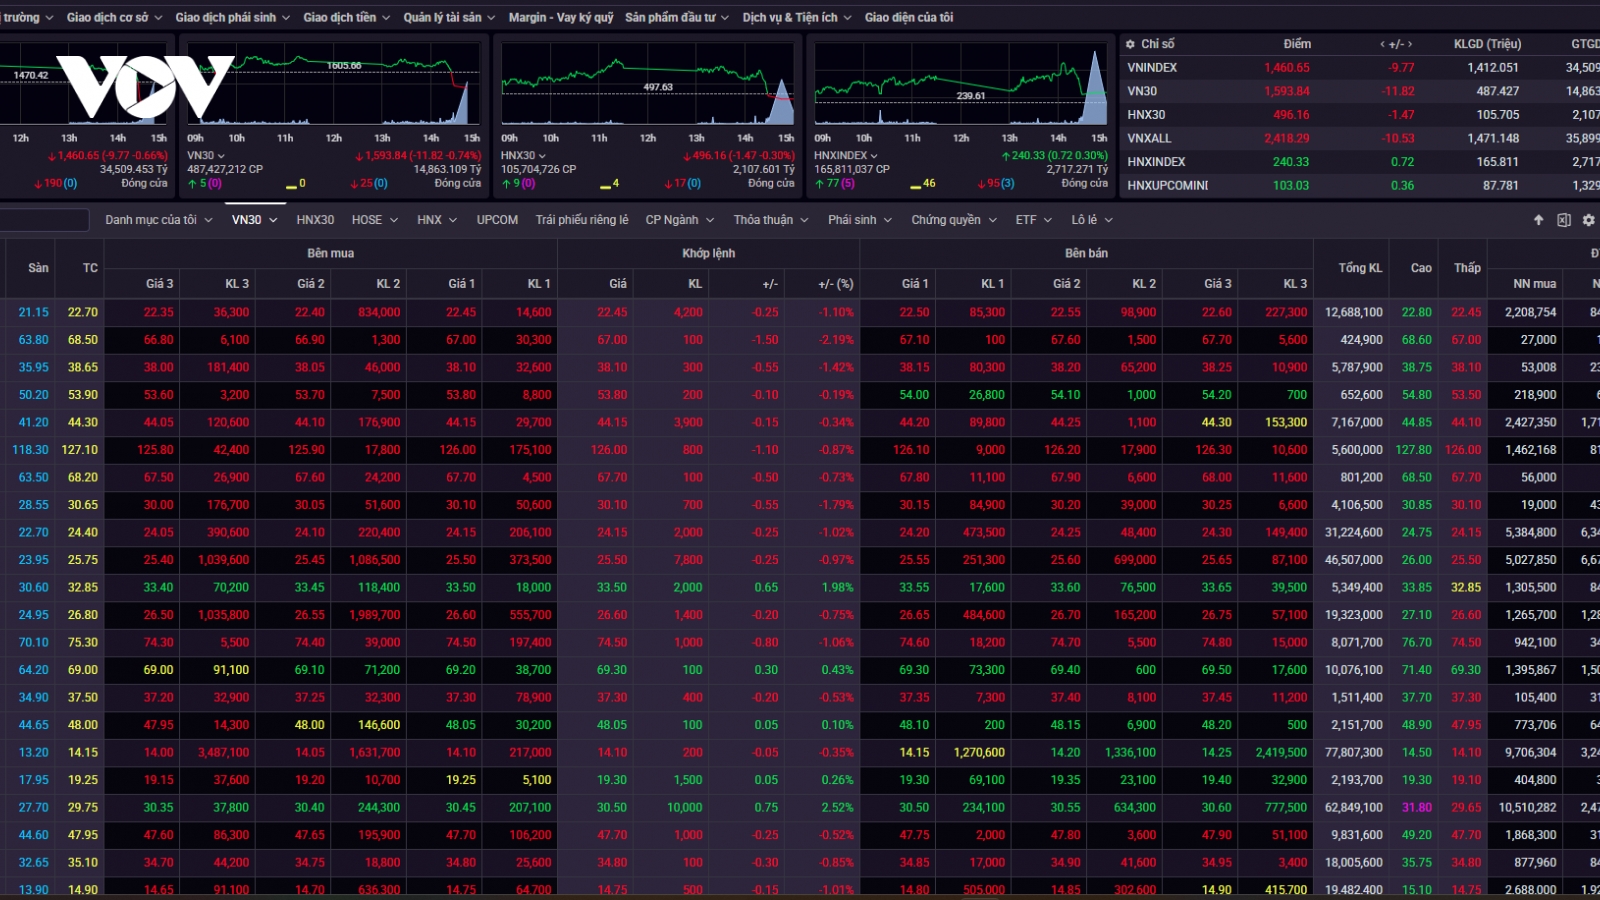This screenshot has height=900, width=1600.
Task: Click the left arrow beside +/- header
Action: click(1383, 44)
